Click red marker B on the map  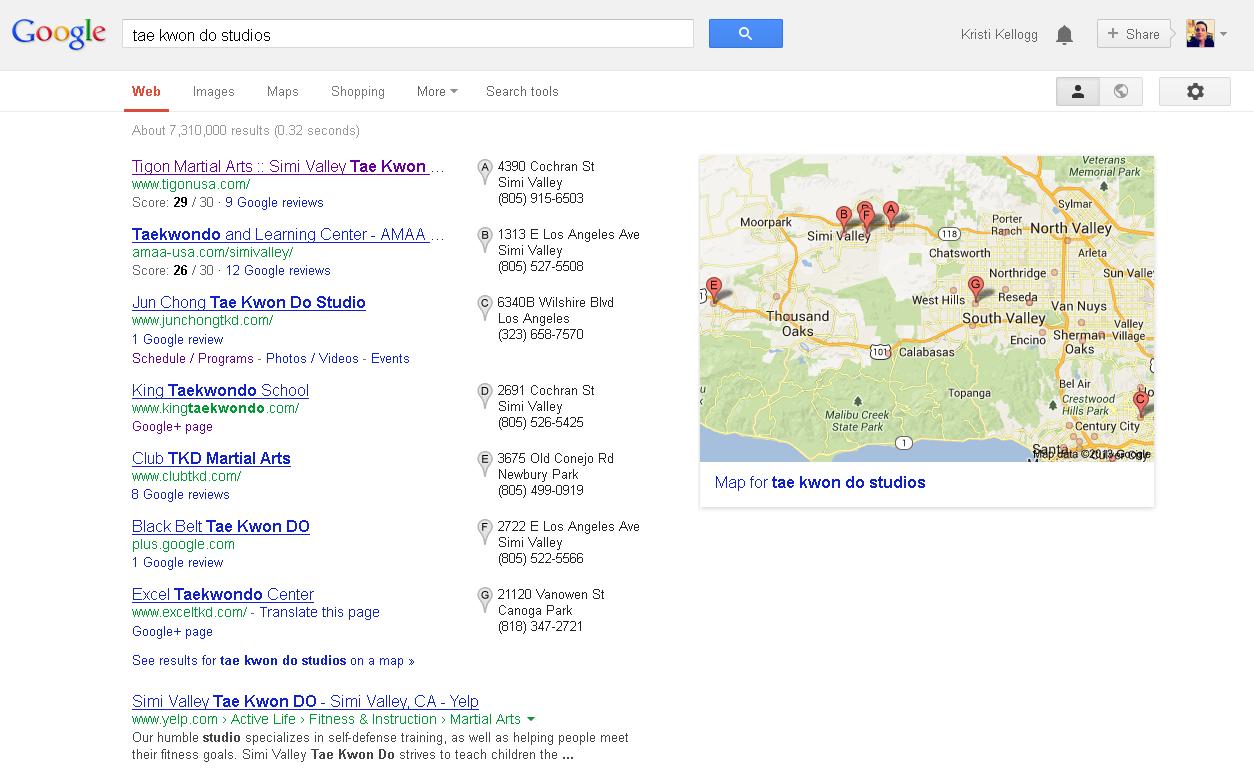tap(843, 218)
